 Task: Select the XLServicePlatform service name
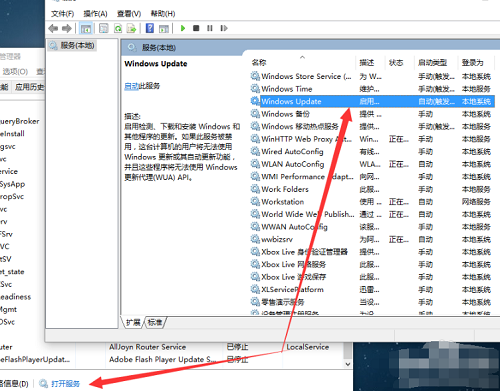[x=292, y=290]
